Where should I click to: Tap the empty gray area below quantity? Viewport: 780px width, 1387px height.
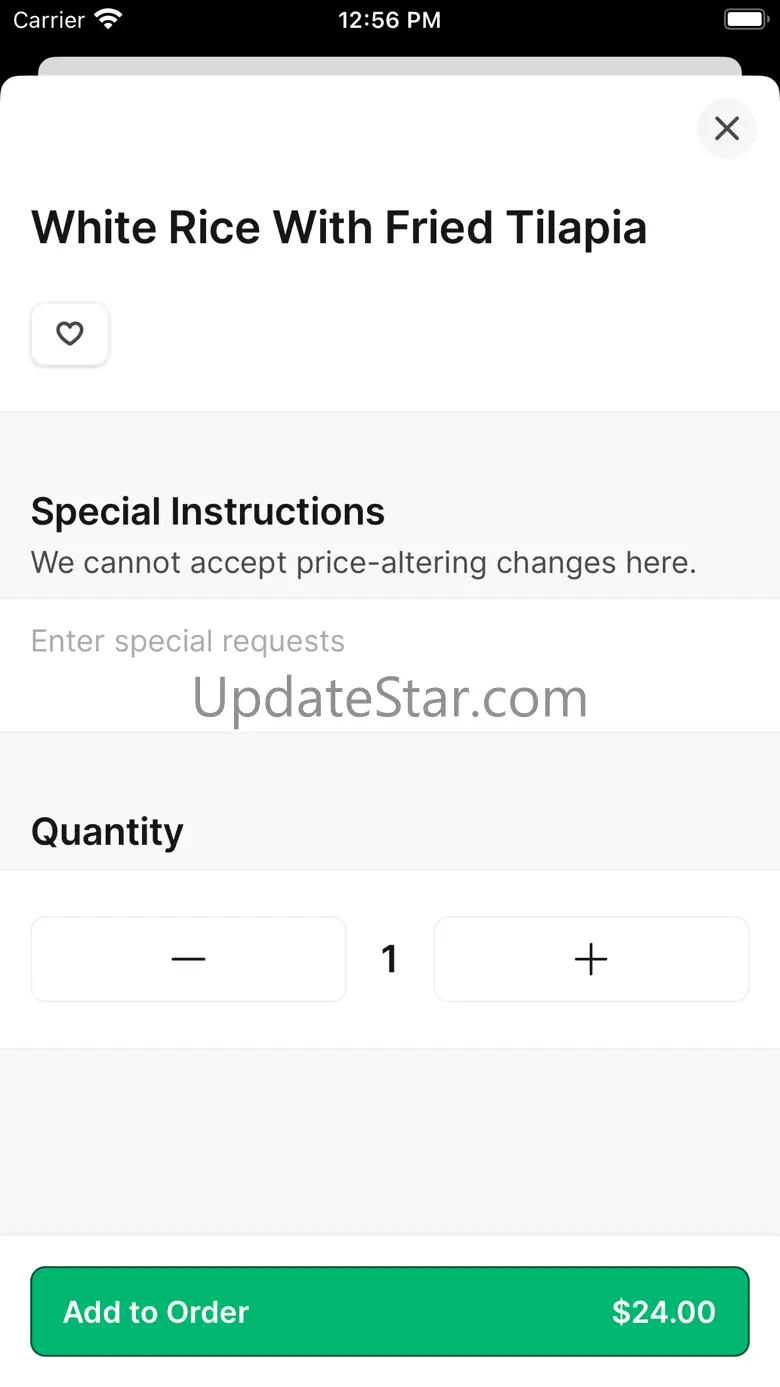click(x=390, y=1140)
